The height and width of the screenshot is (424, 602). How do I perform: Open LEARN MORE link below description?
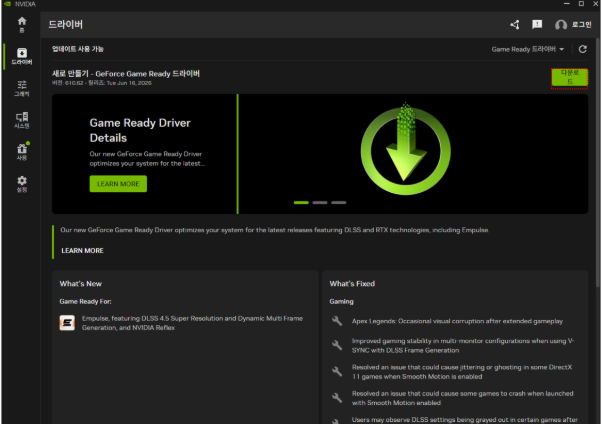82,250
